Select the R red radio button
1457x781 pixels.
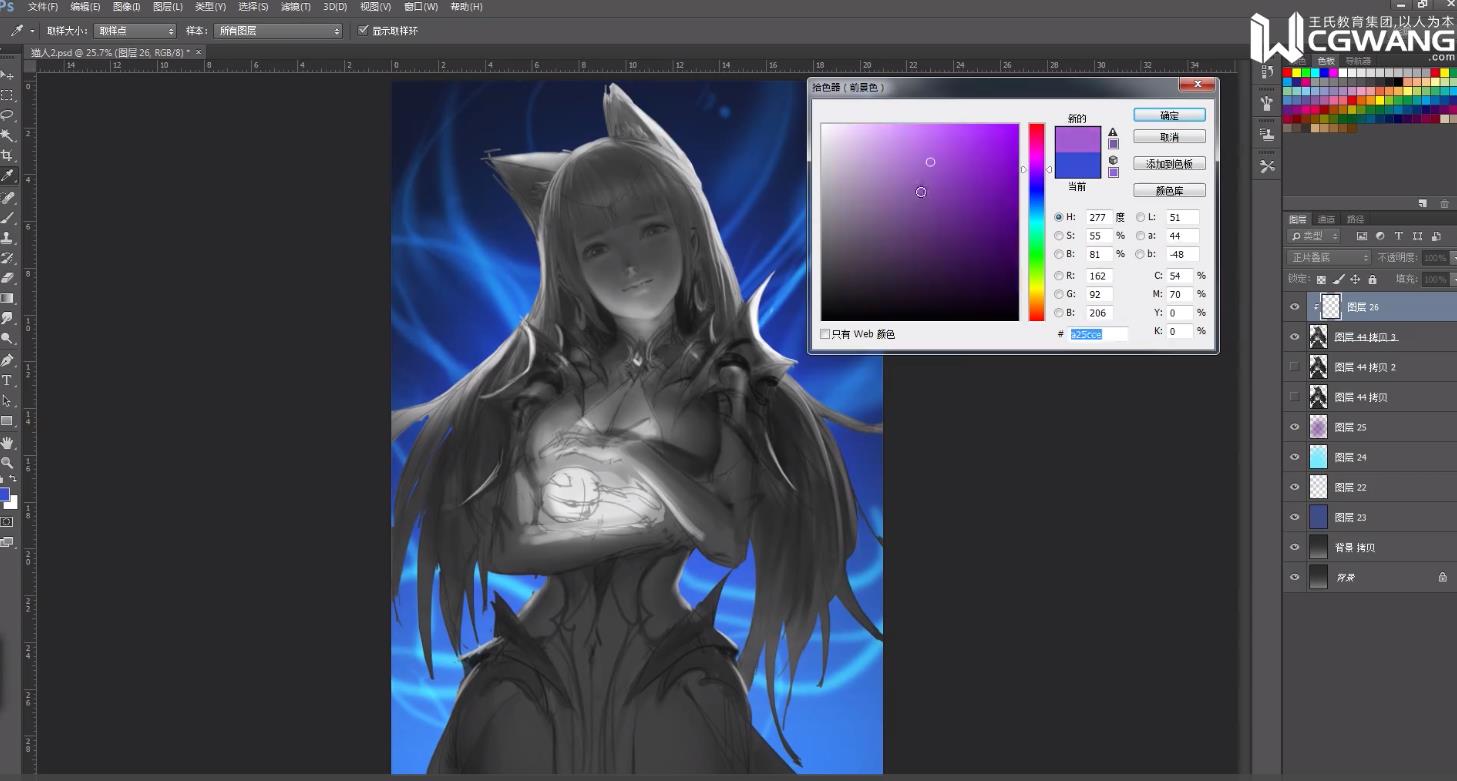click(1059, 275)
